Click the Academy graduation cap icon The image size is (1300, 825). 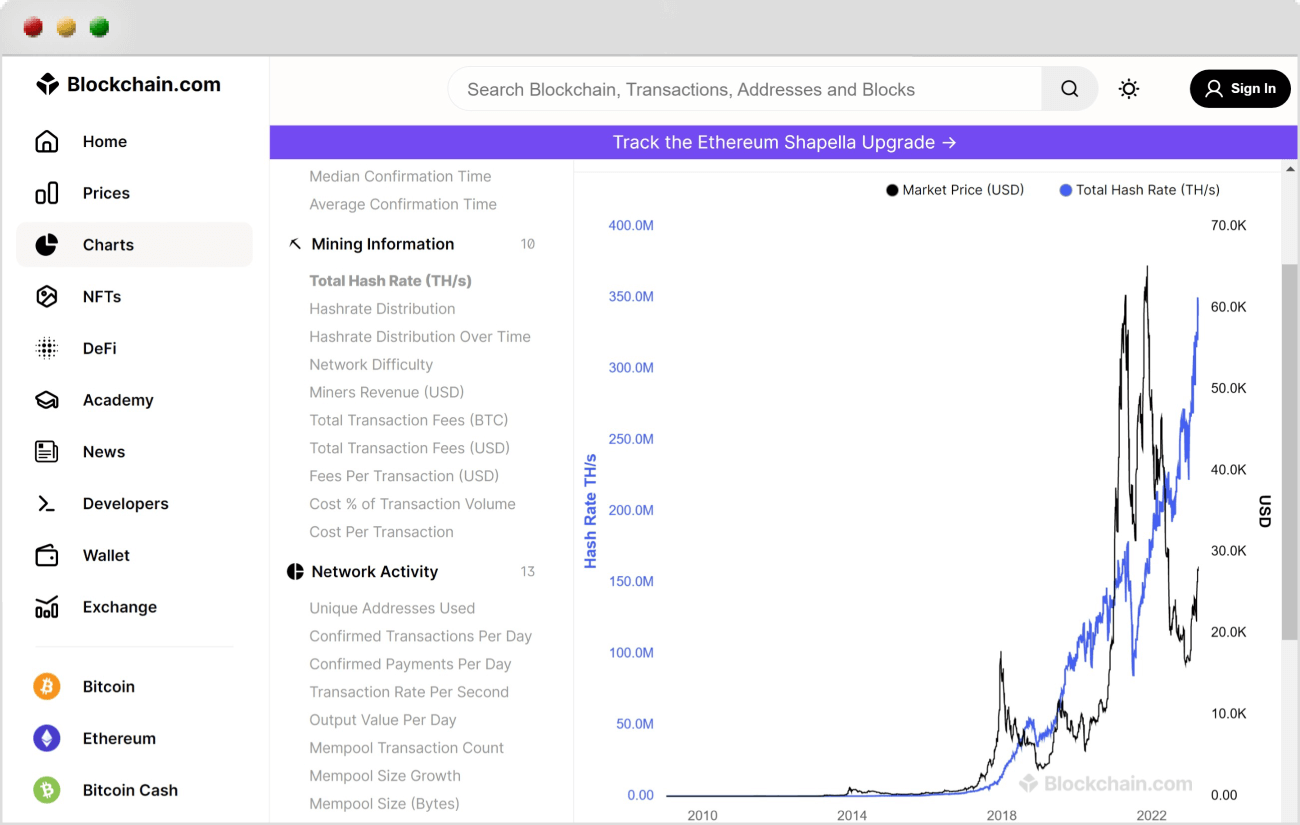click(47, 400)
